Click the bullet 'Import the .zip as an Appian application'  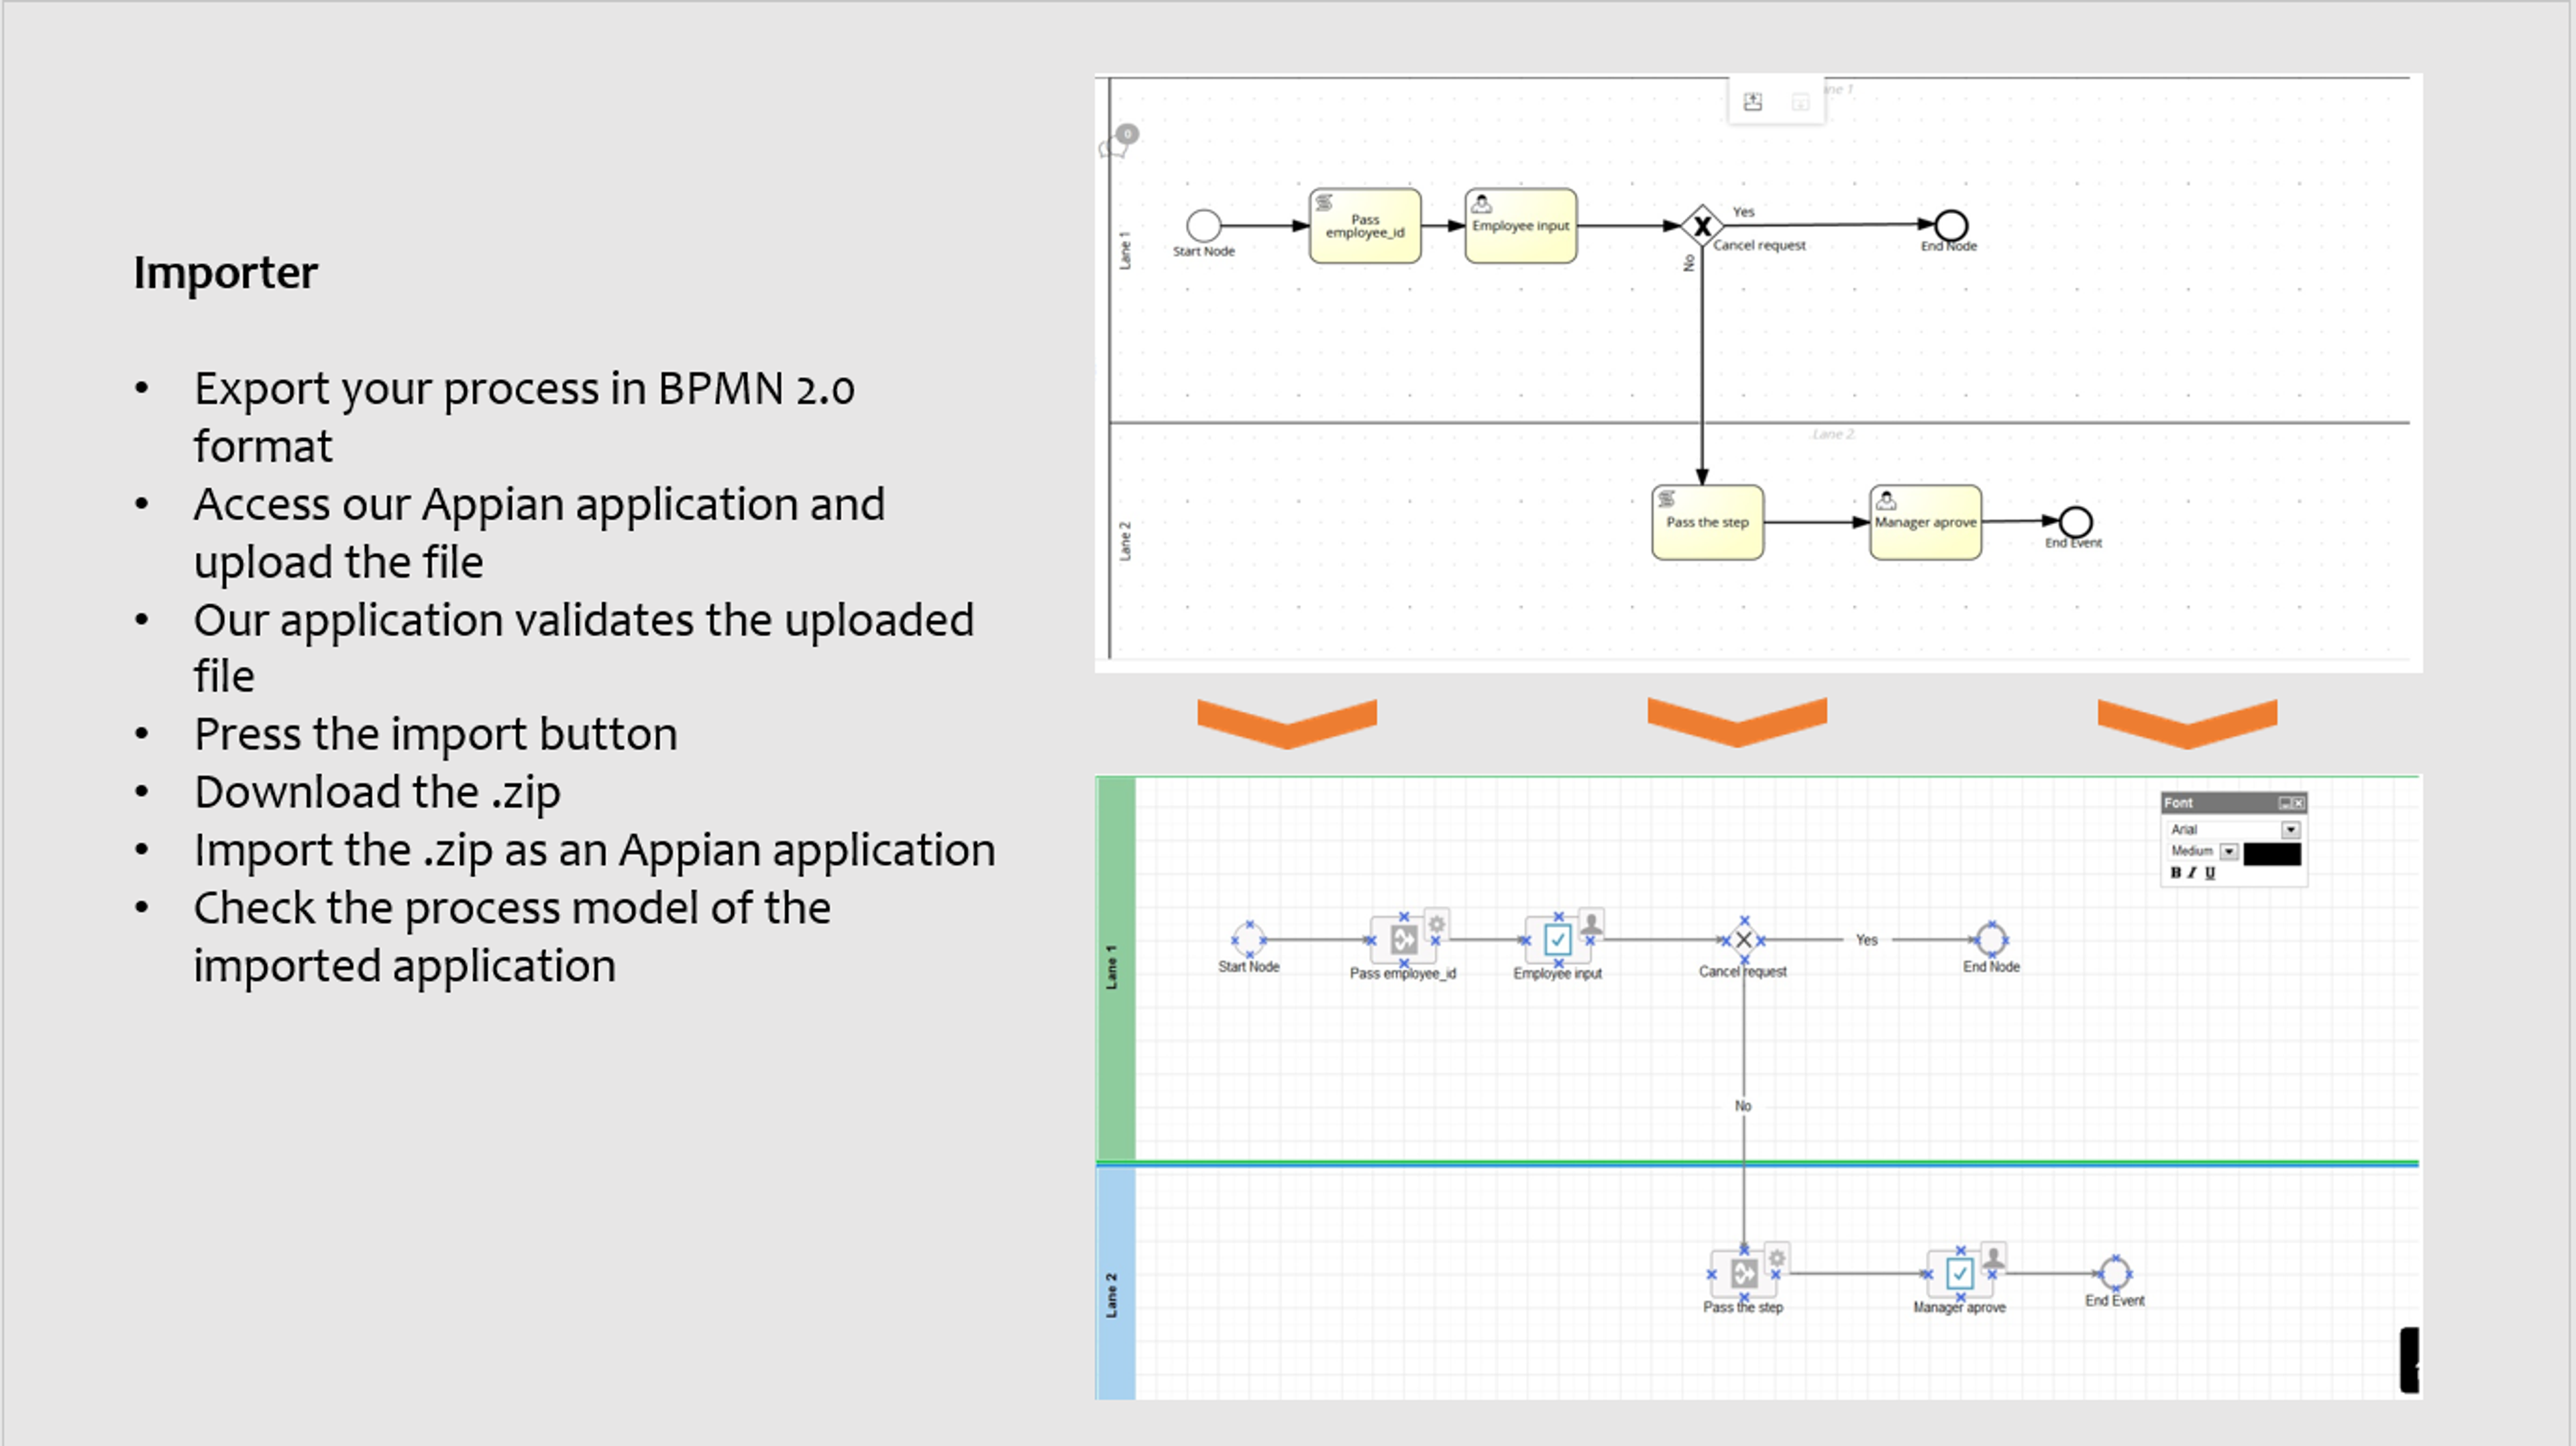coord(594,851)
